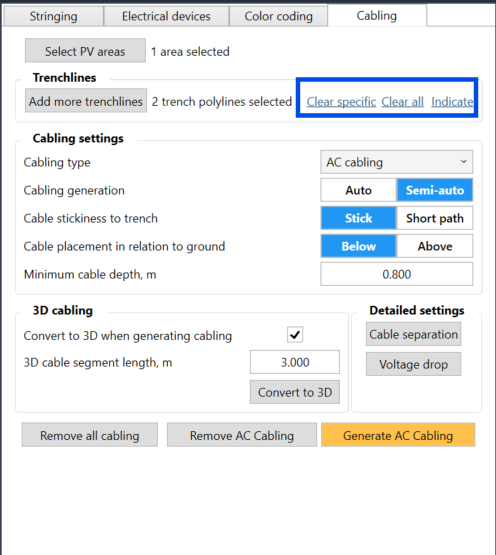Viewport: 496px width, 555px height.
Task: Click the Indicate trenchlines link
Action: click(x=452, y=102)
